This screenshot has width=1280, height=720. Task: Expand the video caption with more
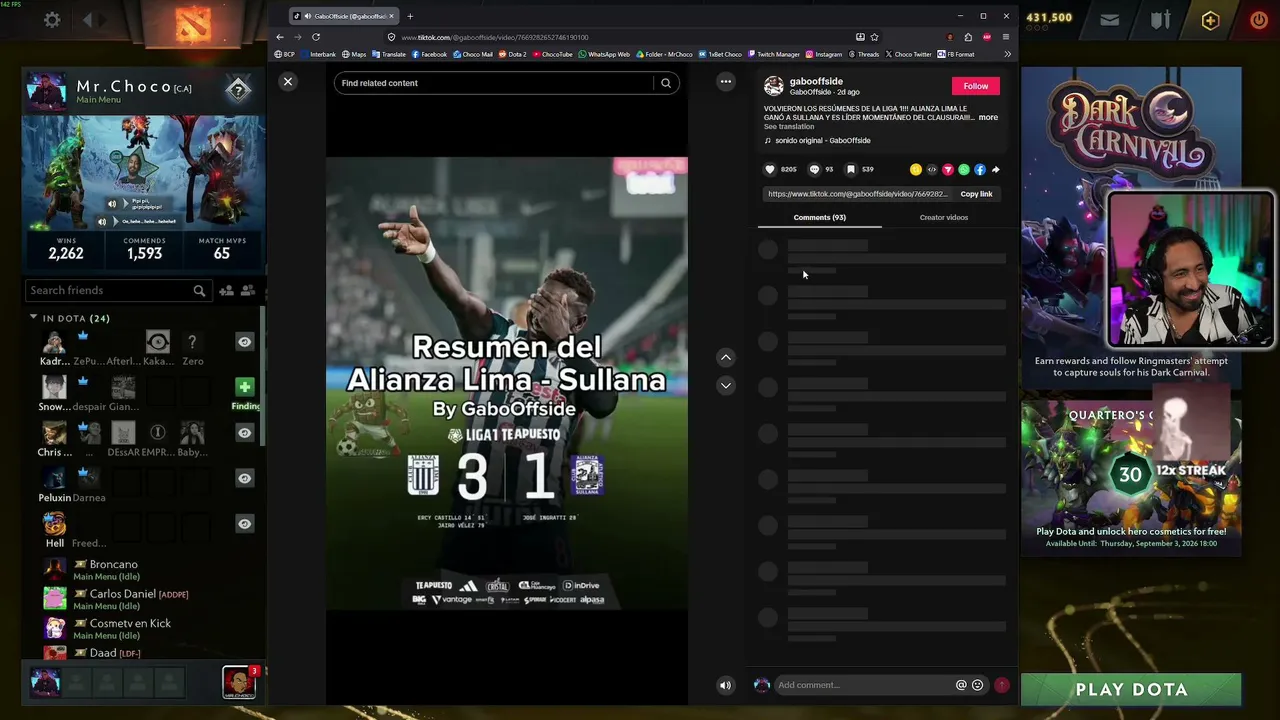988,117
